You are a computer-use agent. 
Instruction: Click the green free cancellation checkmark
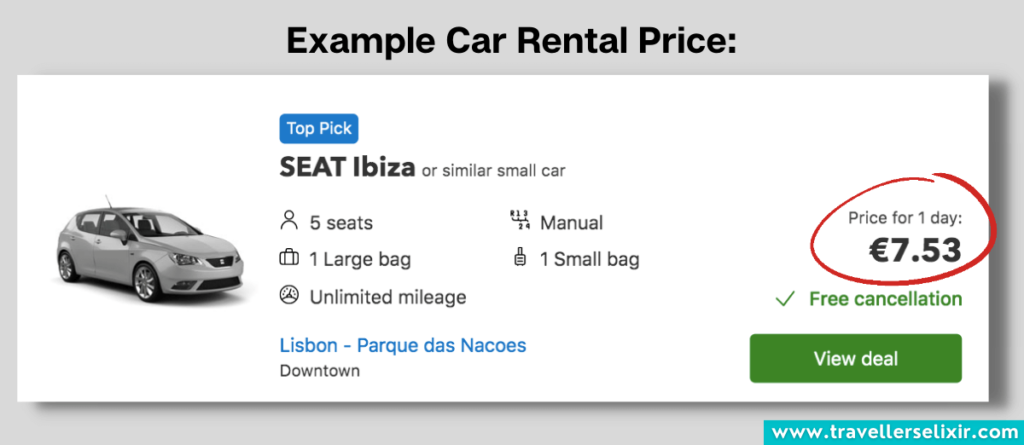click(786, 298)
